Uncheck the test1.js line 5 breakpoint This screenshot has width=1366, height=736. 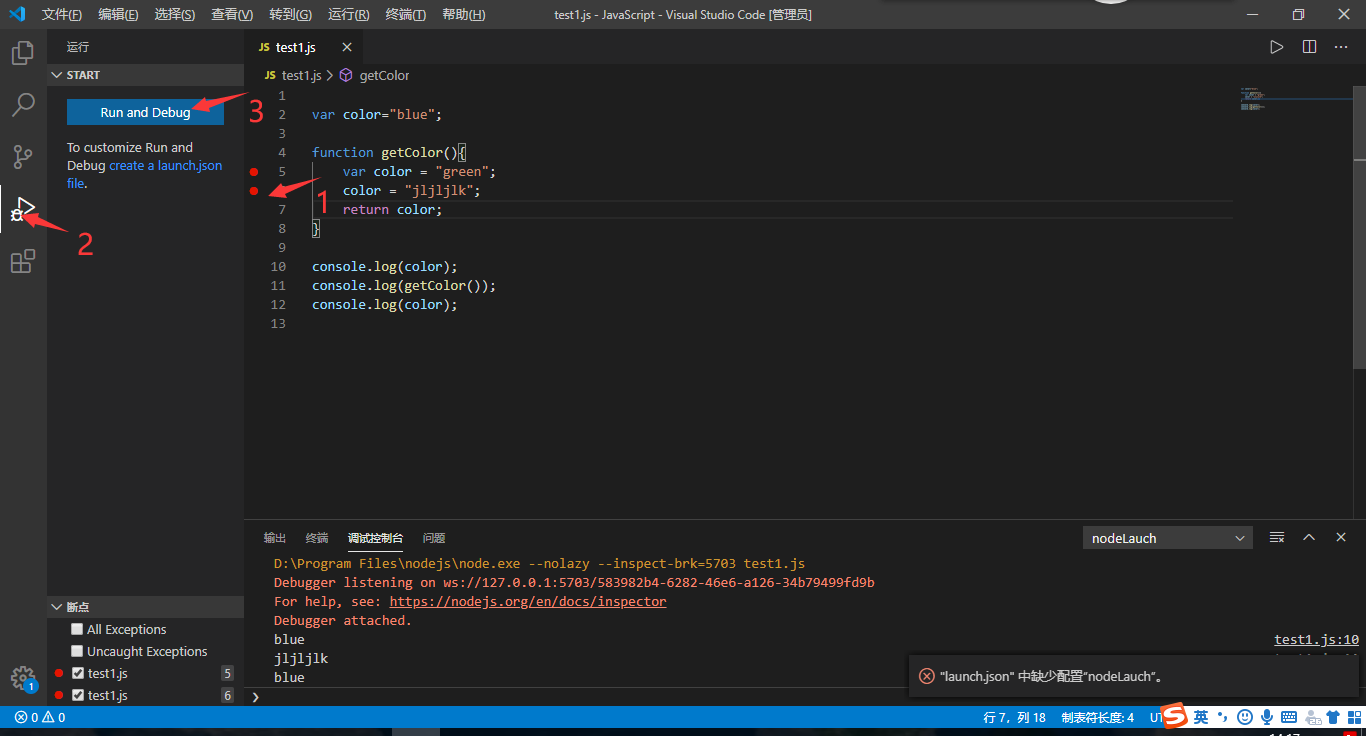[78, 673]
